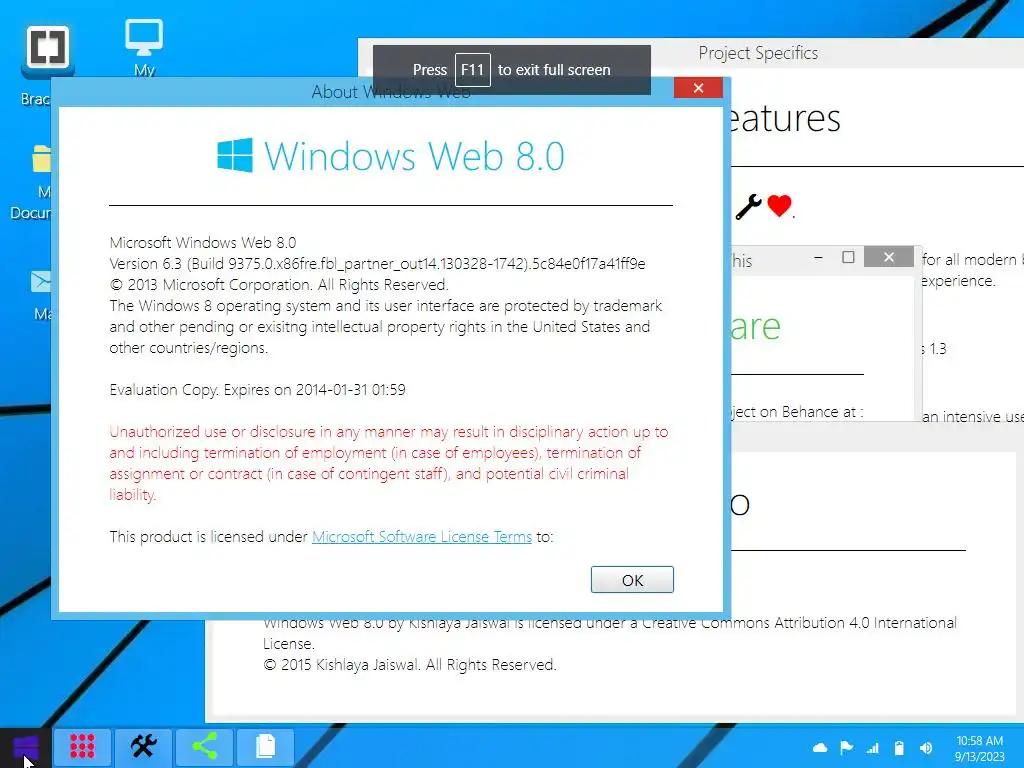Click the 'Windows Web 8.0' heading text
1024x768 pixels.
(414, 156)
